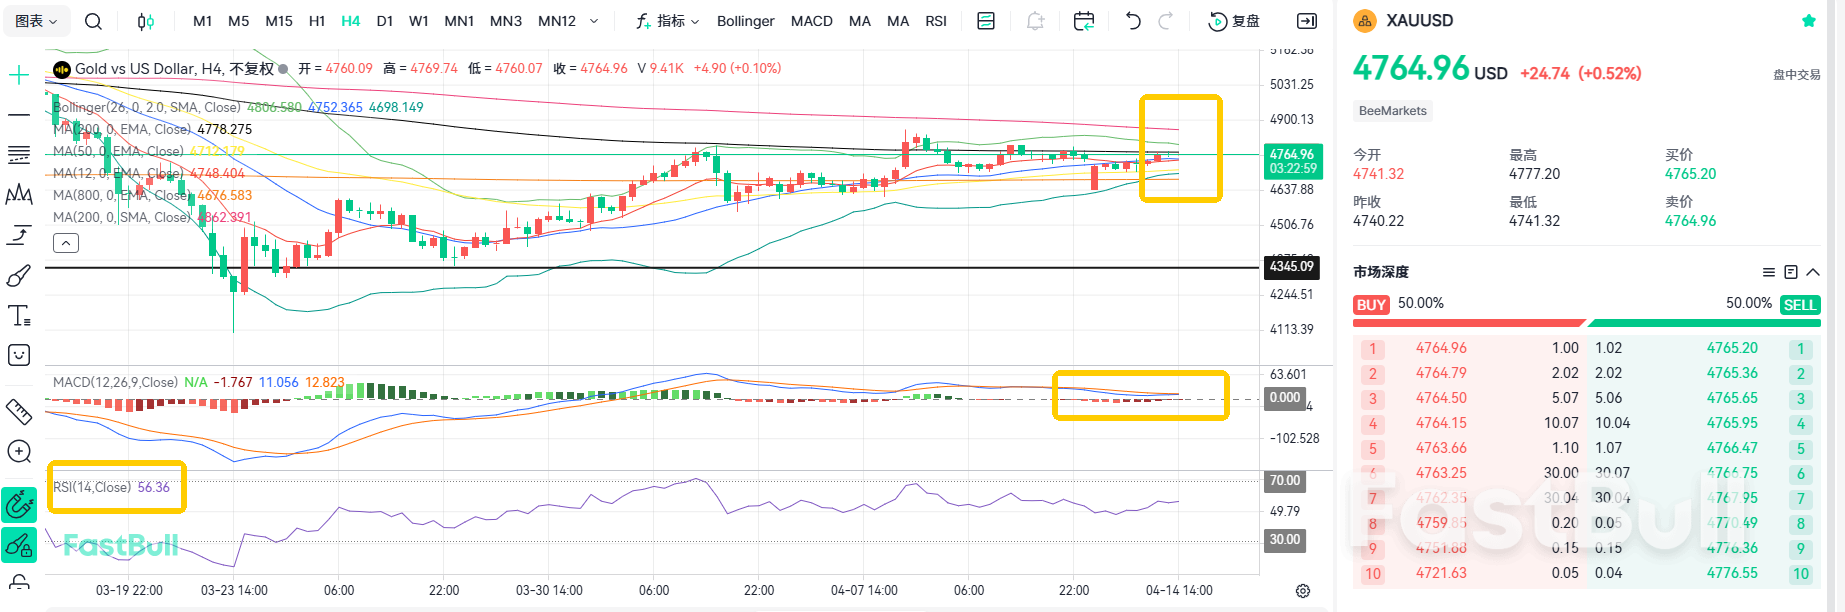Expand more timeframes dropdown after MN12

pyautogui.click(x=594, y=21)
